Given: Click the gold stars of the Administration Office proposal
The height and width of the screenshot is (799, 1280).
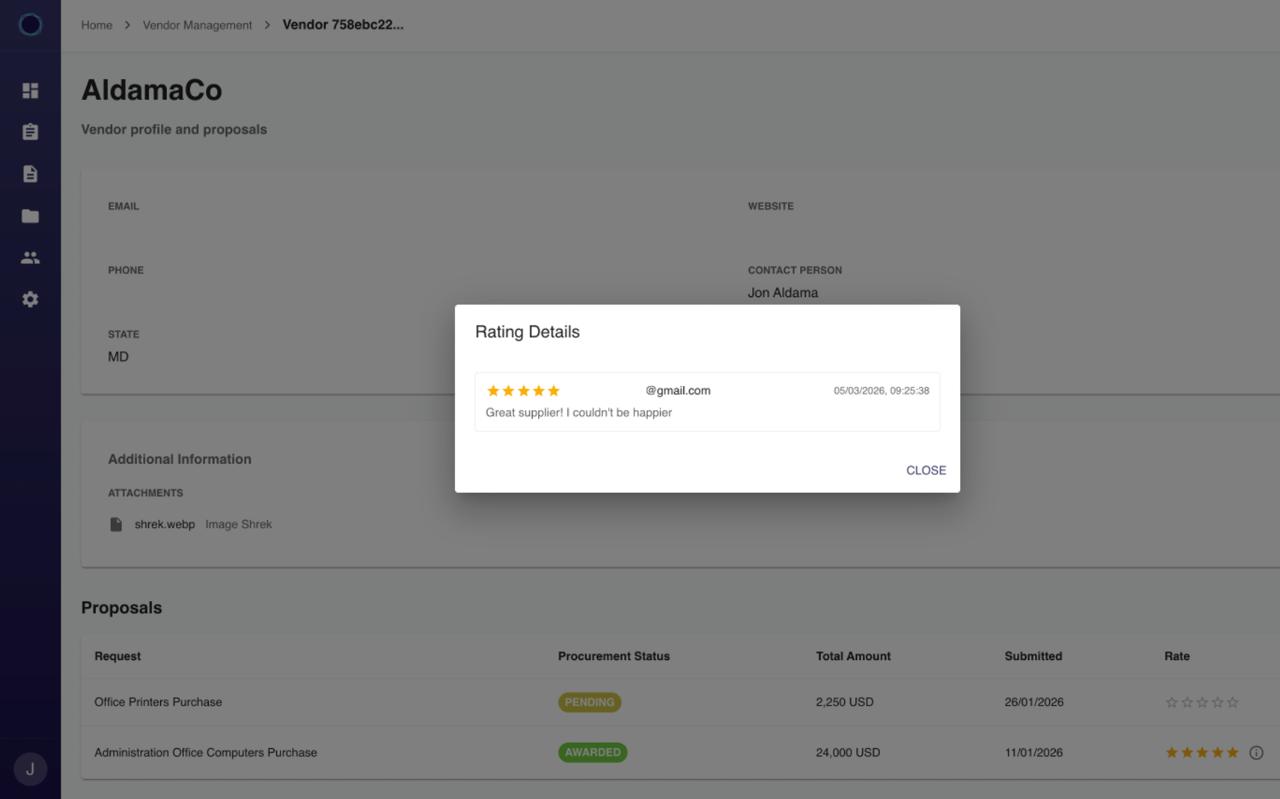Looking at the screenshot, I should pyautogui.click(x=1202, y=753).
